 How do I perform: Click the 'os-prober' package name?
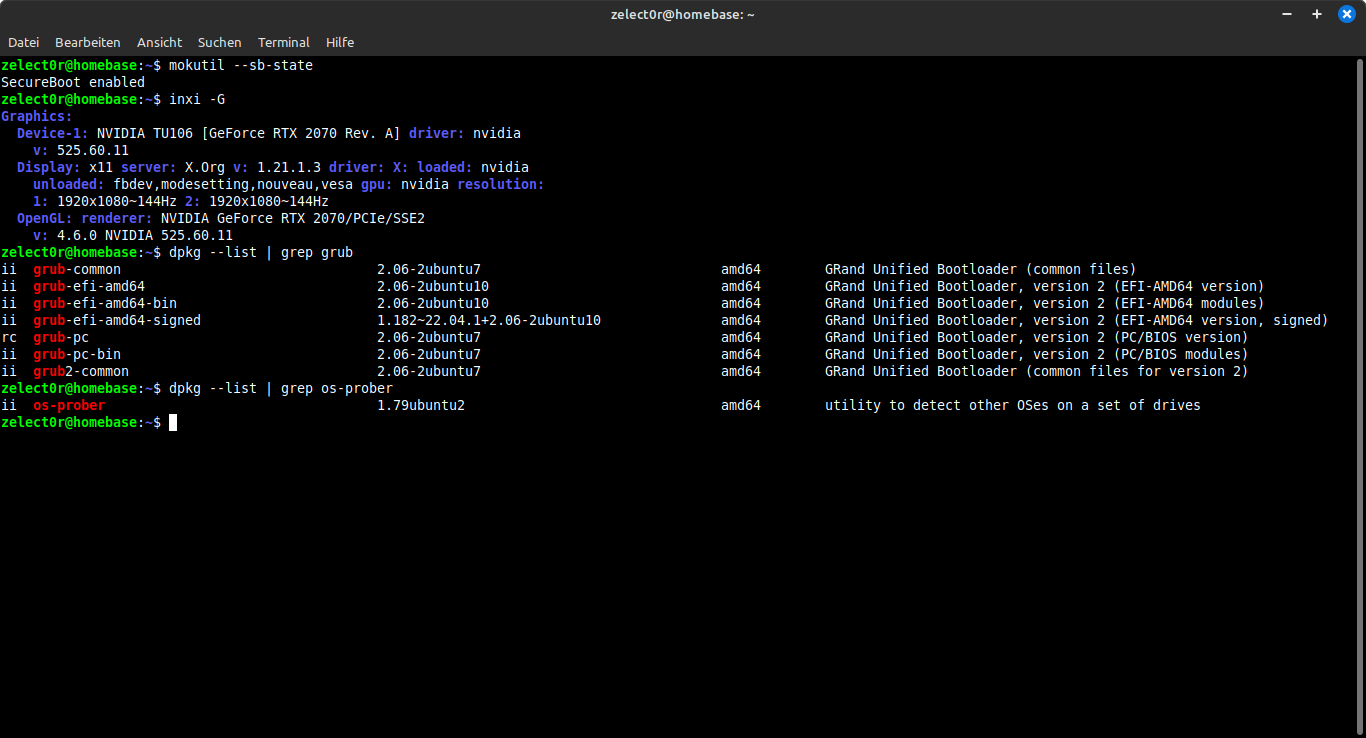point(69,405)
